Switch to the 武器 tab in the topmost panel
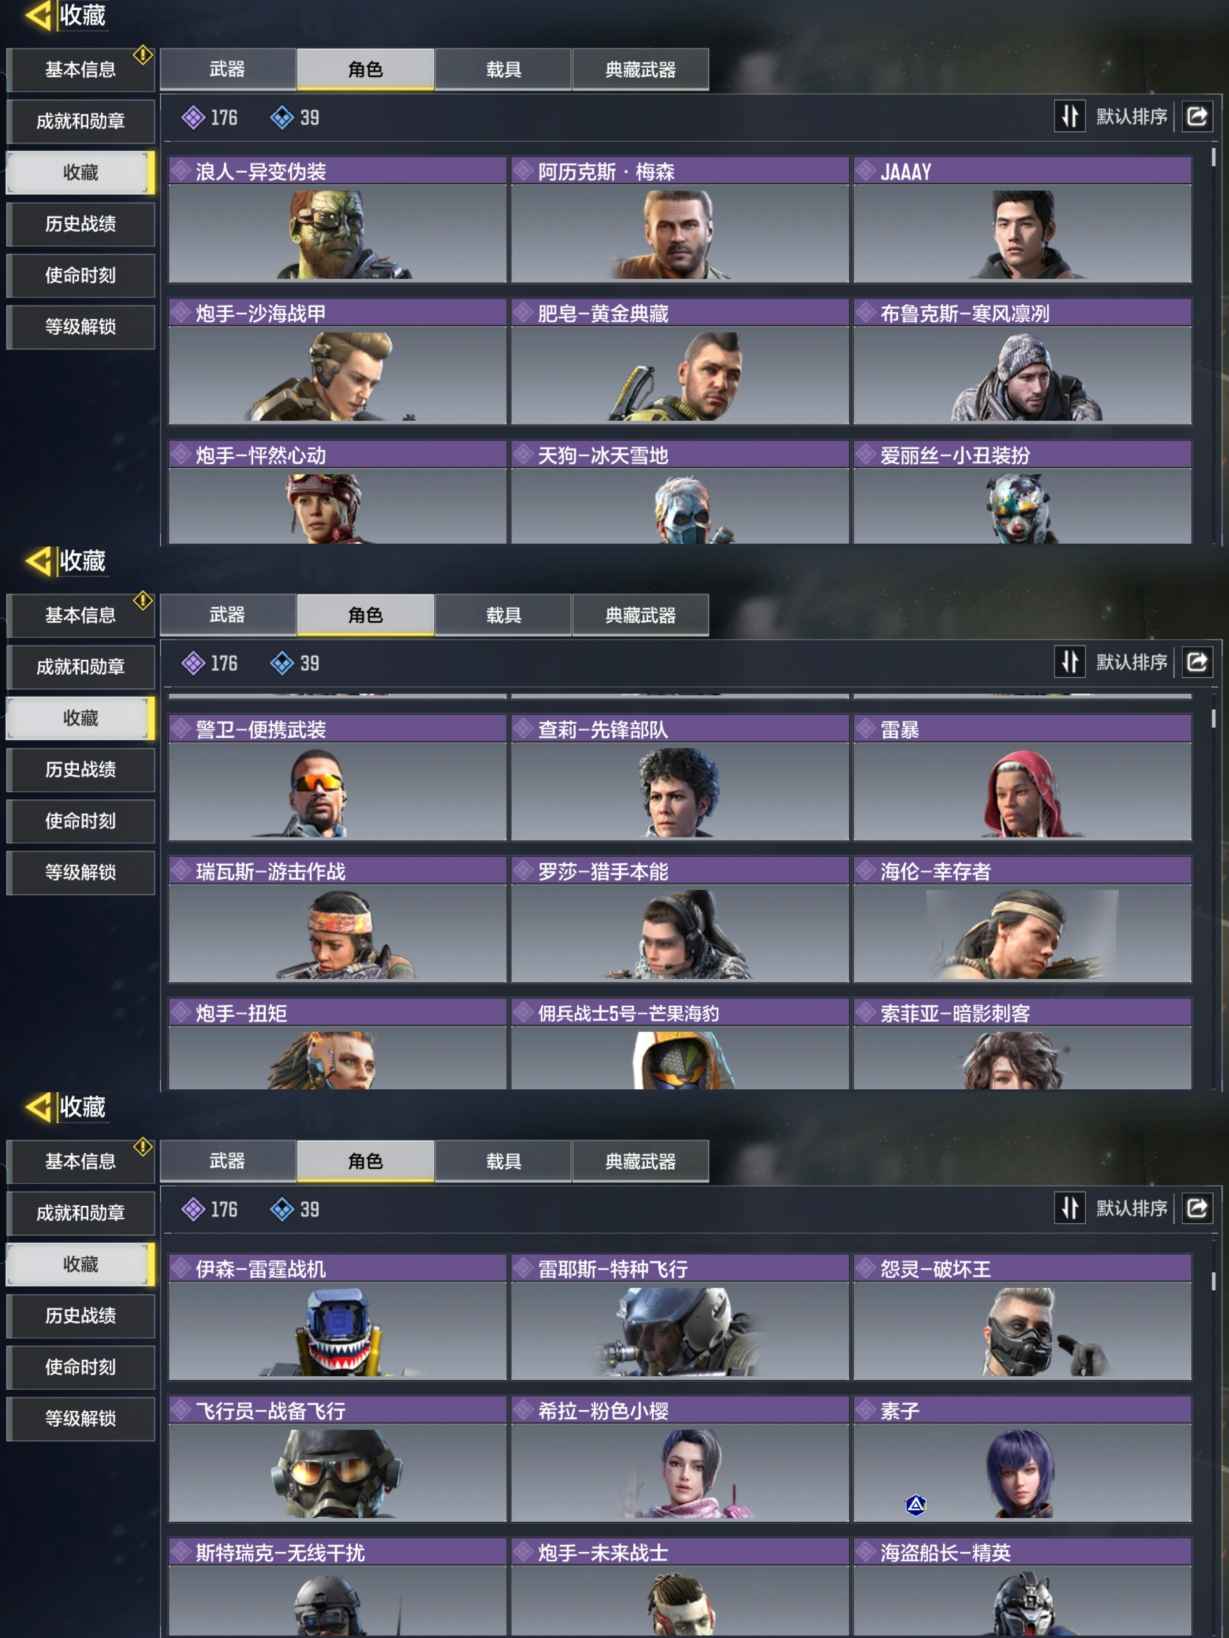1229x1638 pixels. point(228,69)
